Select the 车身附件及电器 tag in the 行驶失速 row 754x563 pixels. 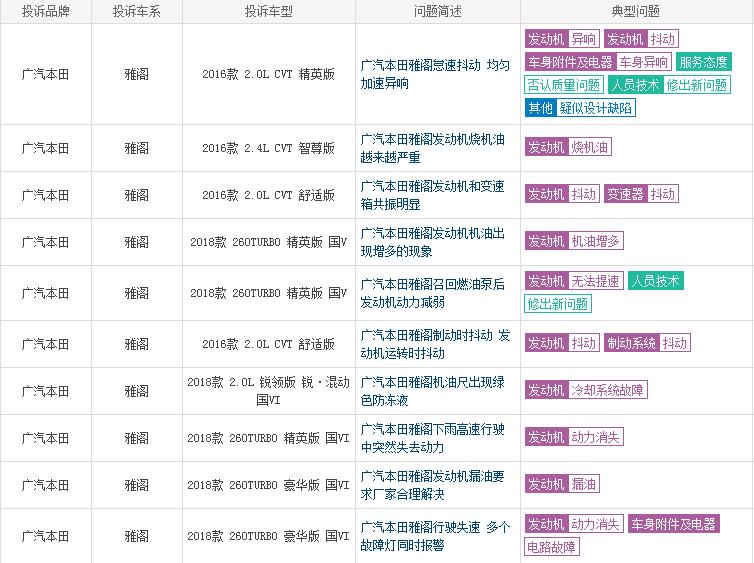click(x=674, y=524)
